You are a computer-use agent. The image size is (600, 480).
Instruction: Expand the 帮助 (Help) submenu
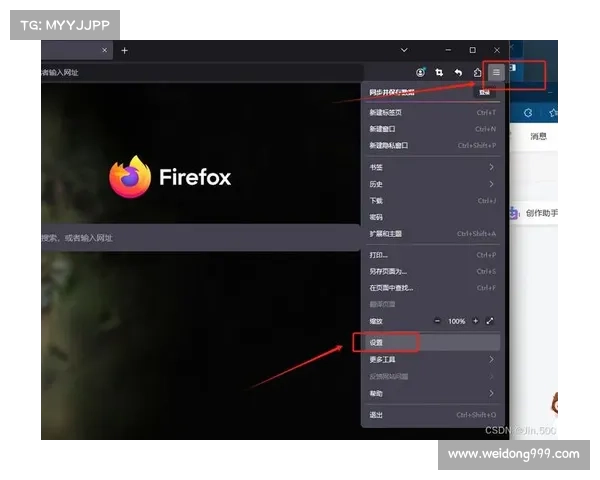coord(432,393)
